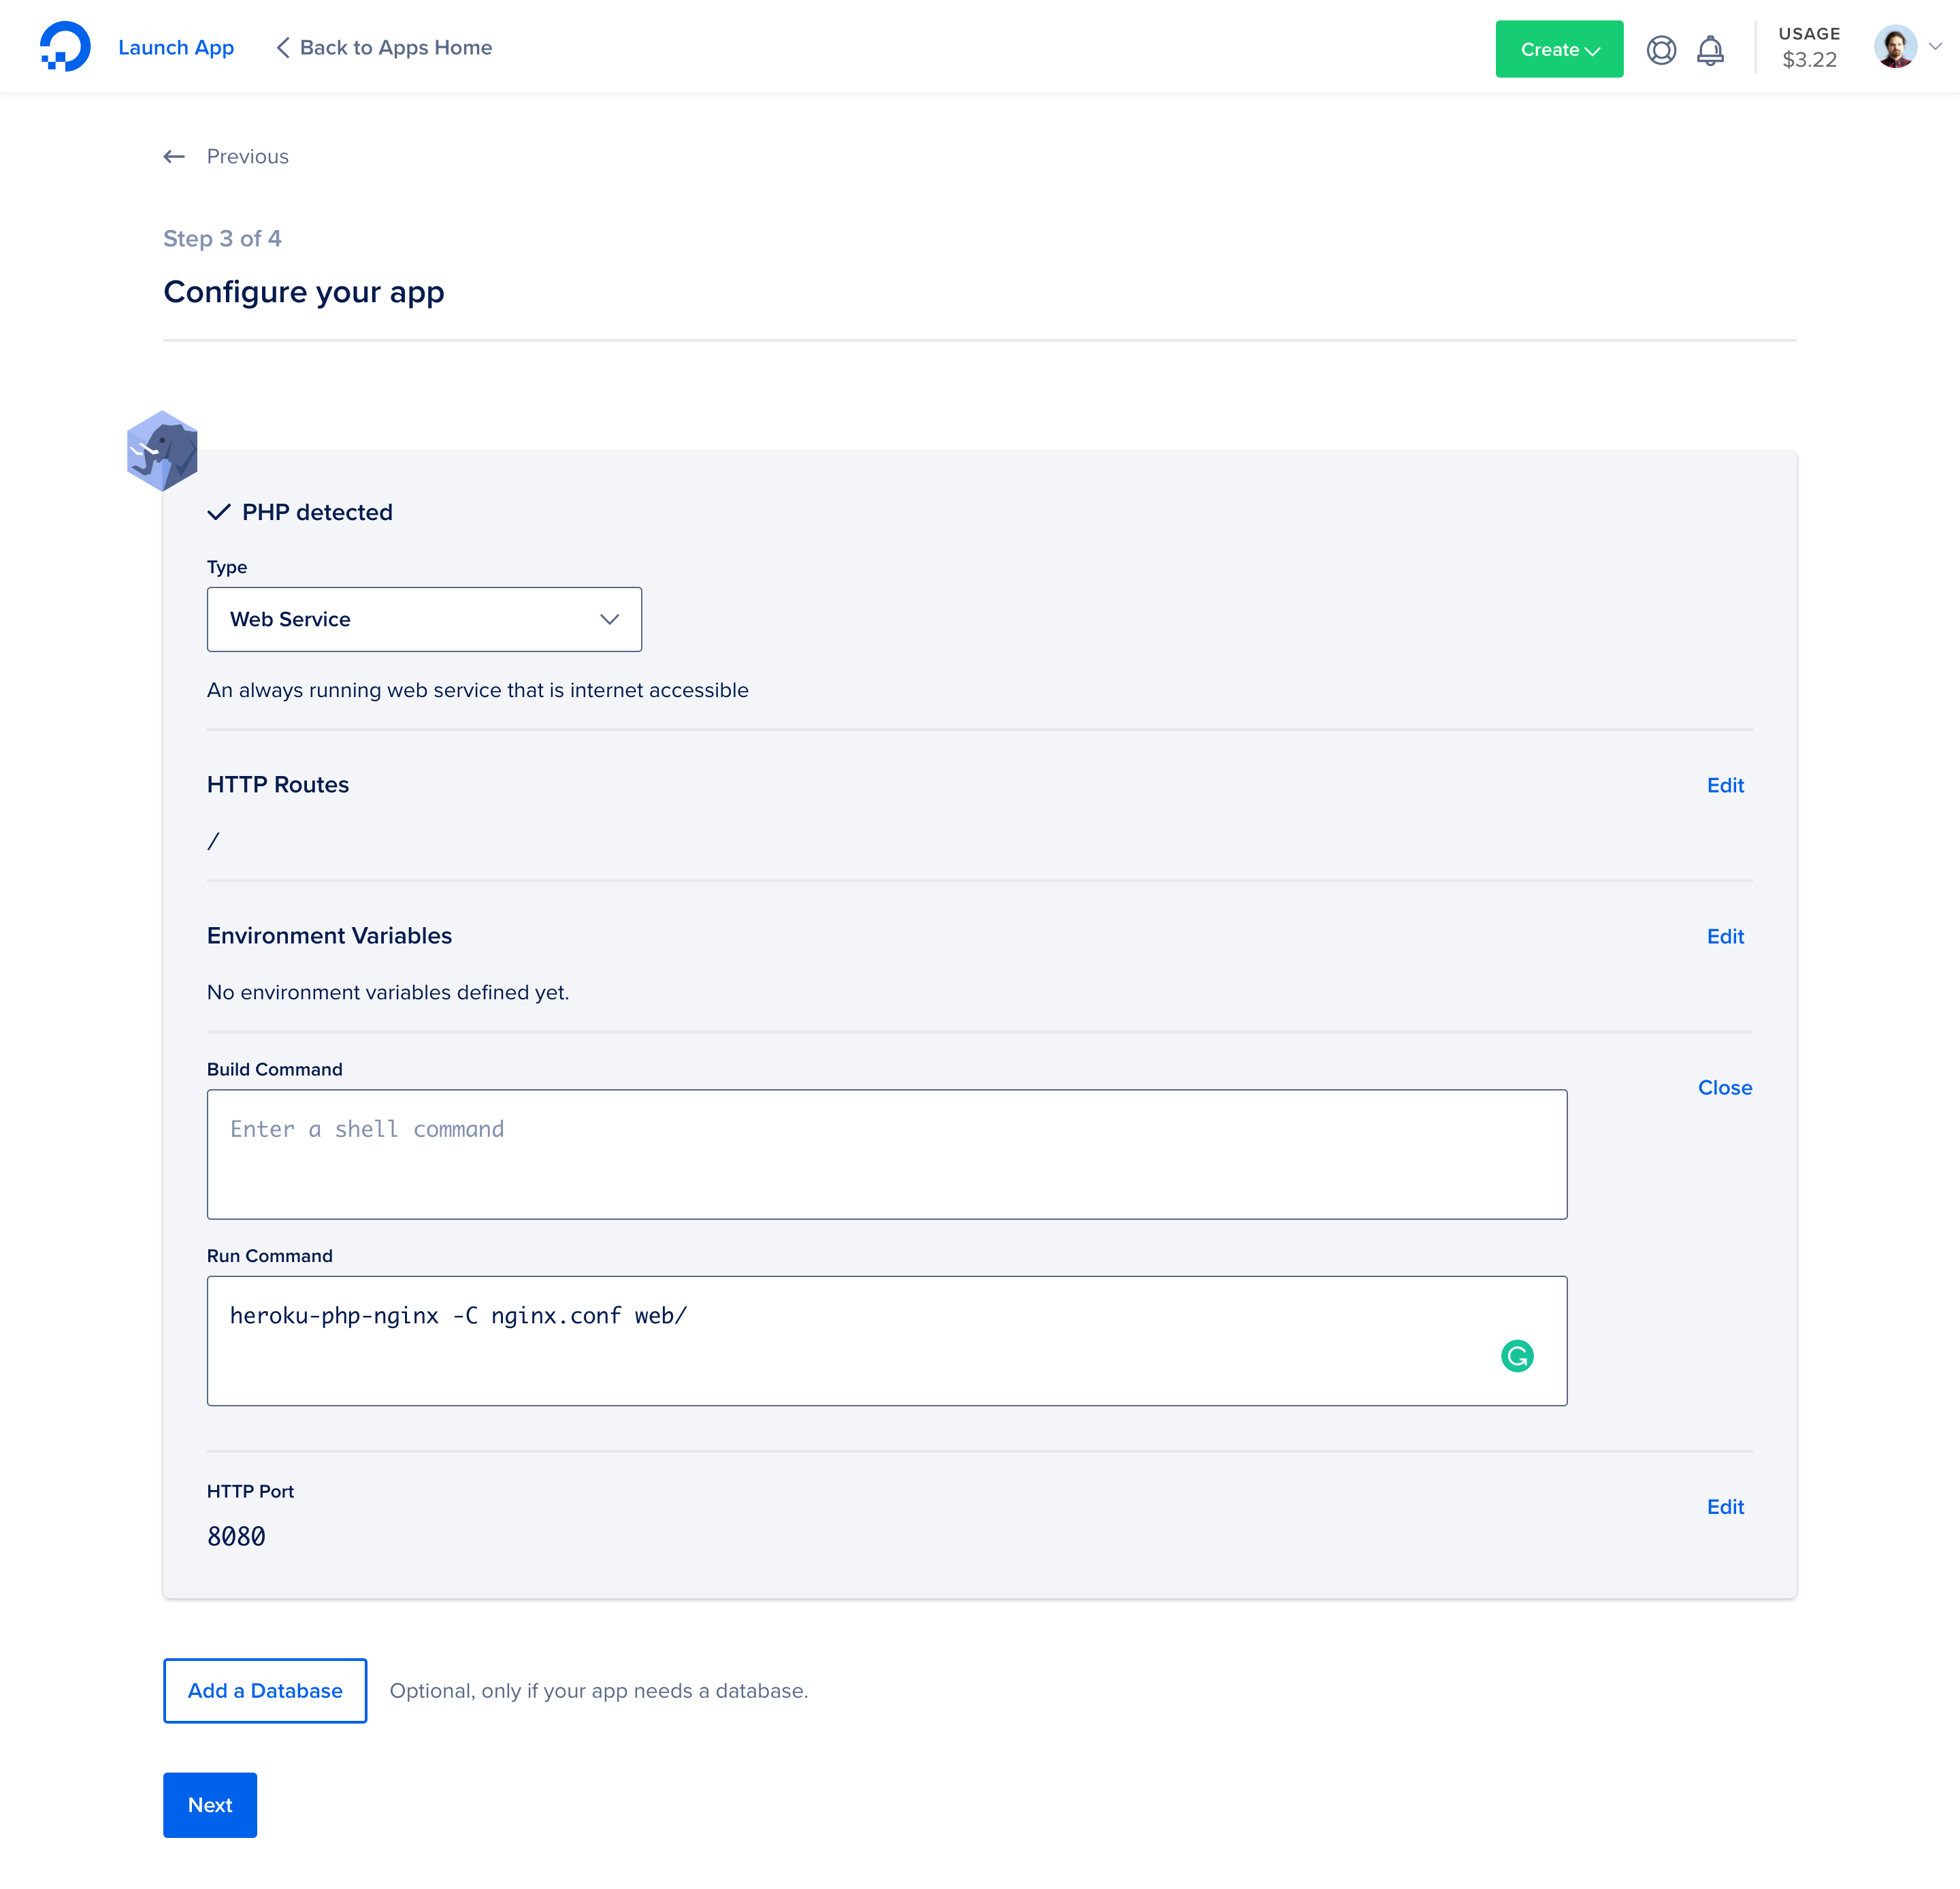Image resolution: width=1960 pixels, height=1889 pixels.
Task: Focus the Build Command input field
Action: pos(886,1154)
